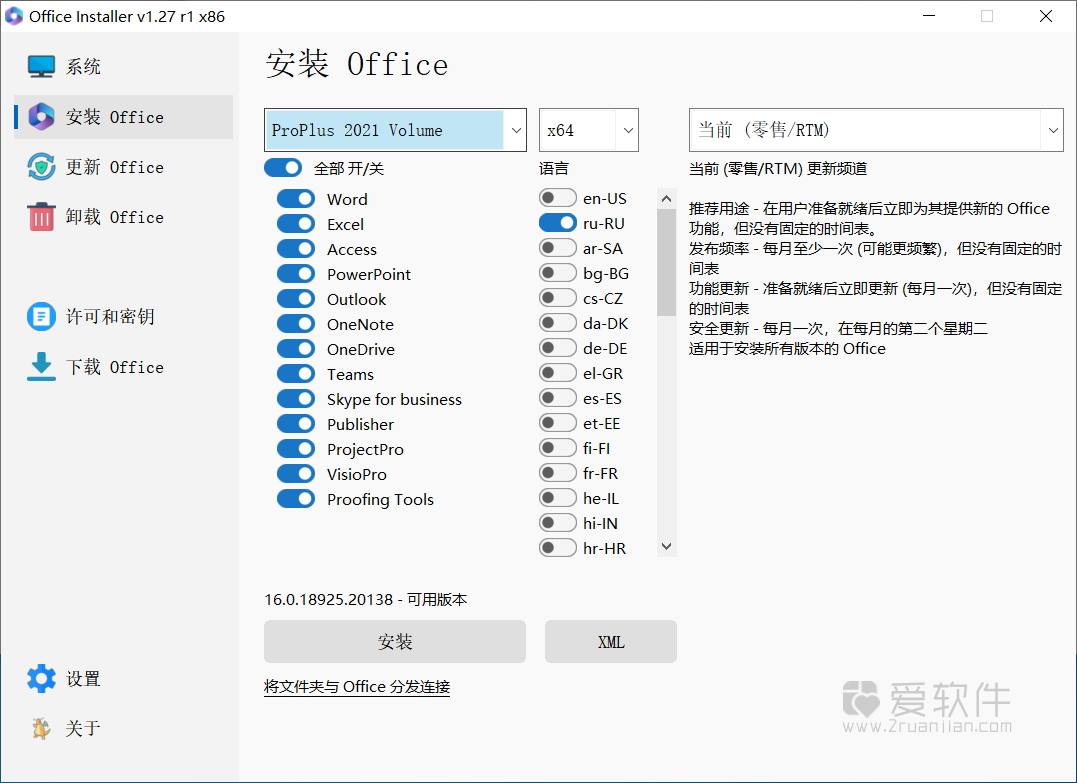Image resolution: width=1077 pixels, height=783 pixels.
Task: Click the monitor icon beside 系统
Action: (x=41, y=67)
